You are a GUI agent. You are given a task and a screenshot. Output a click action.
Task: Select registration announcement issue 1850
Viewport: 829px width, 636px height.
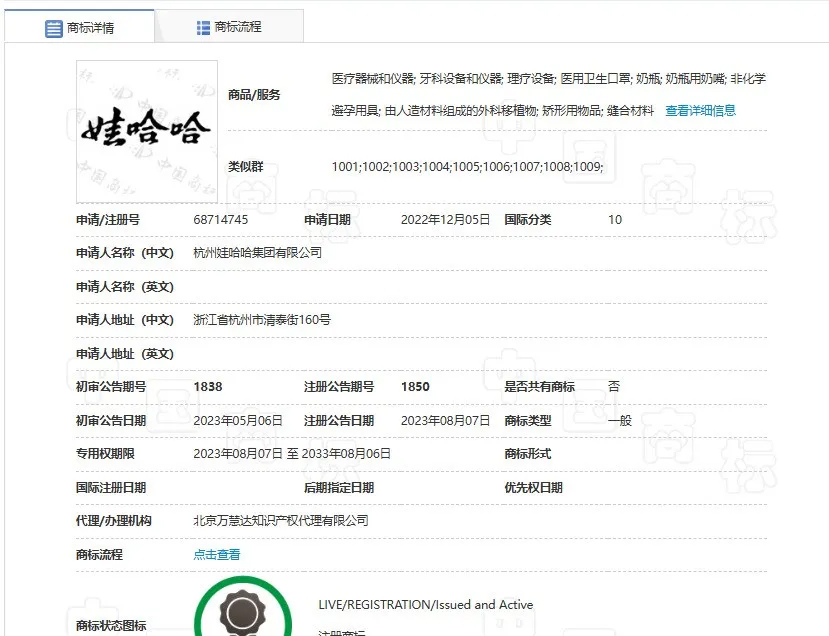(415, 387)
